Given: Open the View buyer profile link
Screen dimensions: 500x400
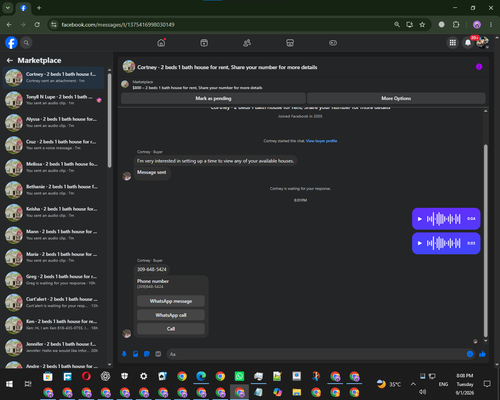Looking at the screenshot, I should (321, 141).
